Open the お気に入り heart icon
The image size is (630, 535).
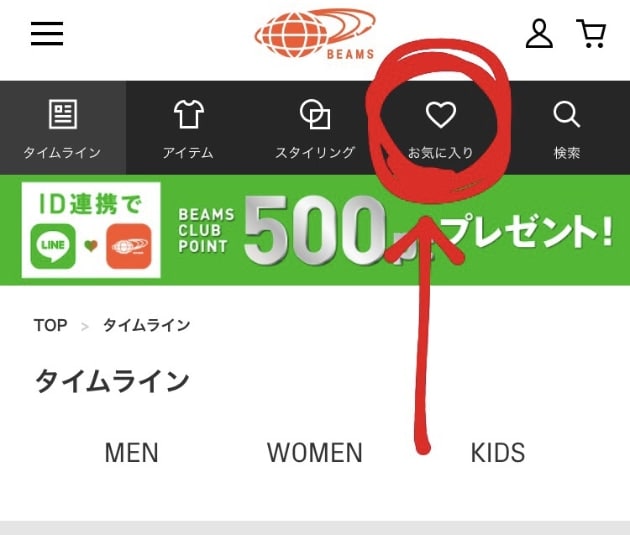[441, 114]
